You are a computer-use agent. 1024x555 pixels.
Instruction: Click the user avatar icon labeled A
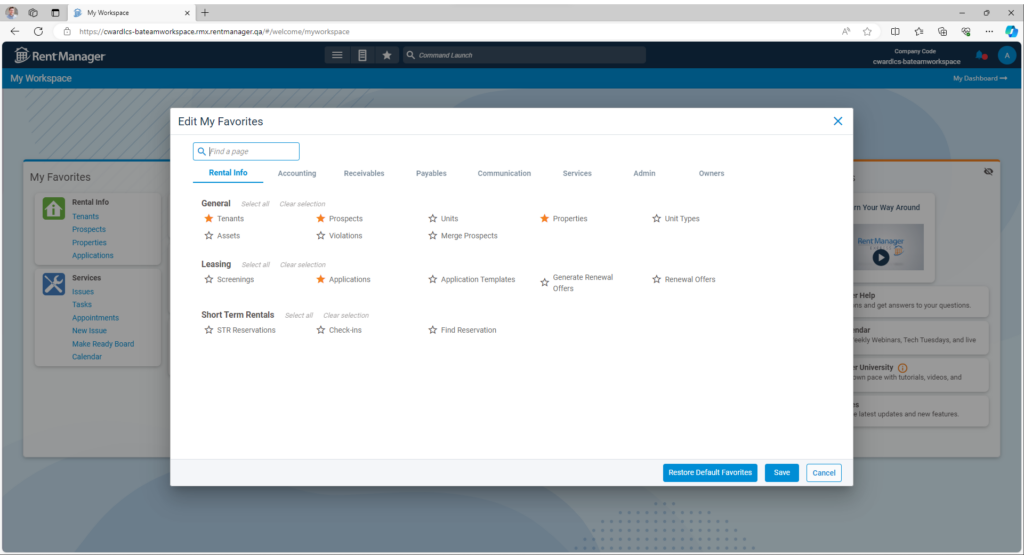point(1006,55)
